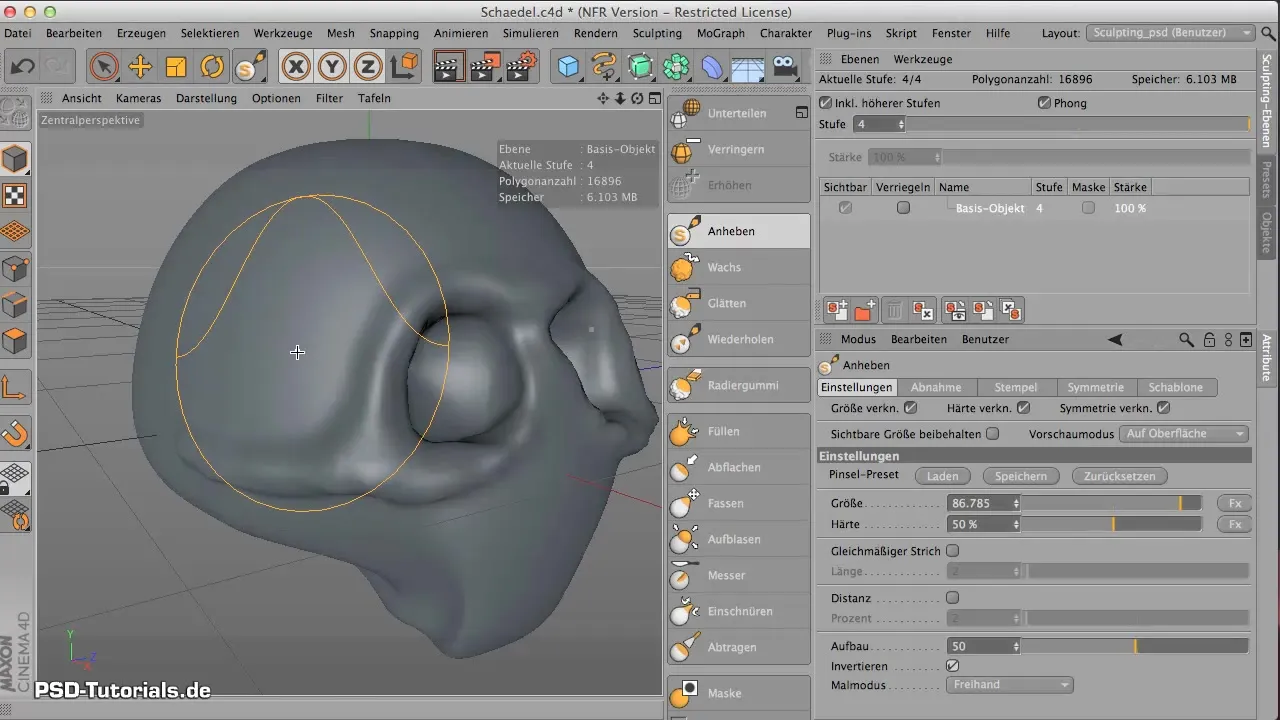This screenshot has height=720, width=1280.
Task: Toggle the Phong checkbox
Action: pos(1044,103)
